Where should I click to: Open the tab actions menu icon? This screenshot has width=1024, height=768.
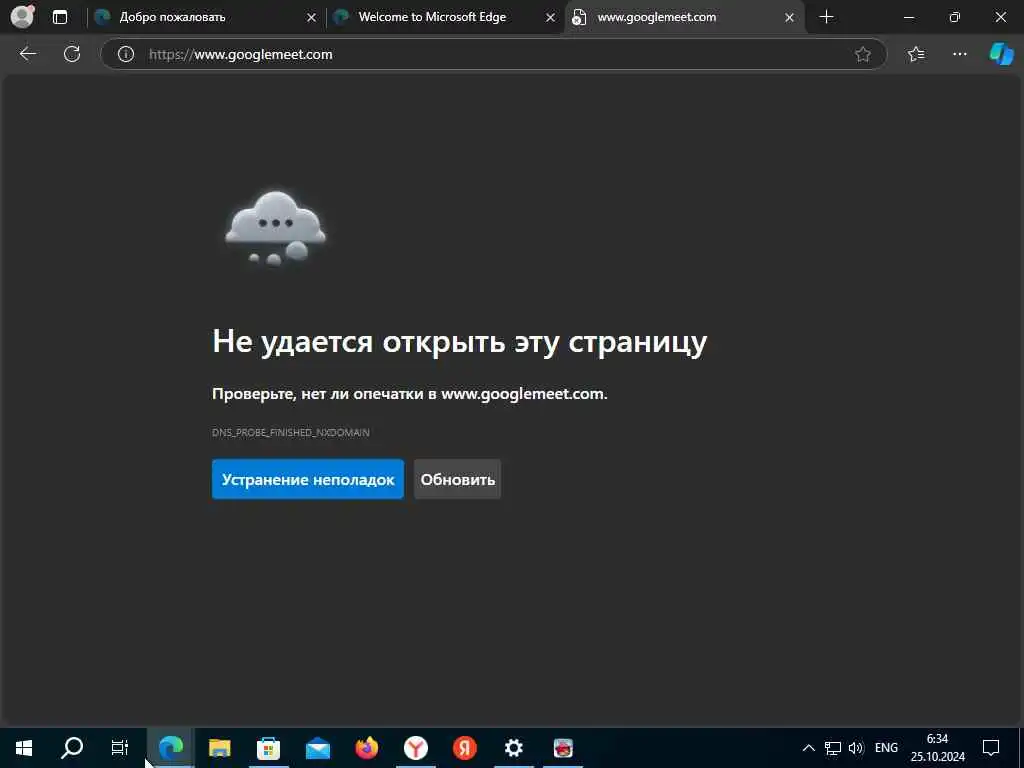coord(59,17)
